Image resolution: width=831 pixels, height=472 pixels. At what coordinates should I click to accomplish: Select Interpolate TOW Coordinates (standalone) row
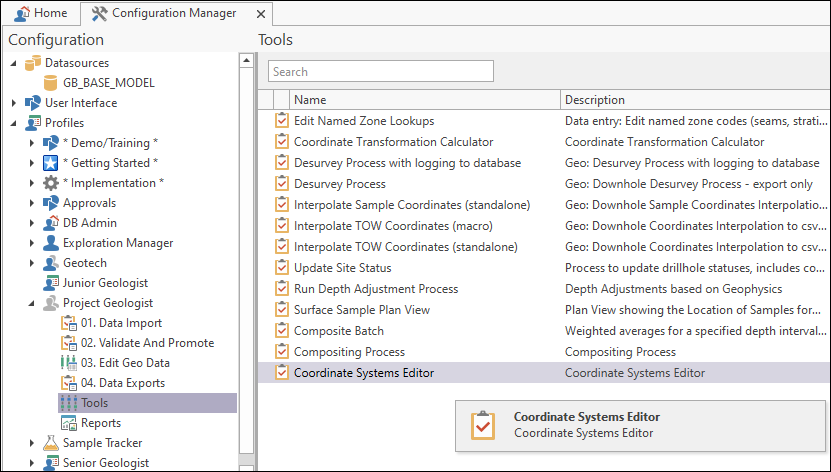(544, 247)
